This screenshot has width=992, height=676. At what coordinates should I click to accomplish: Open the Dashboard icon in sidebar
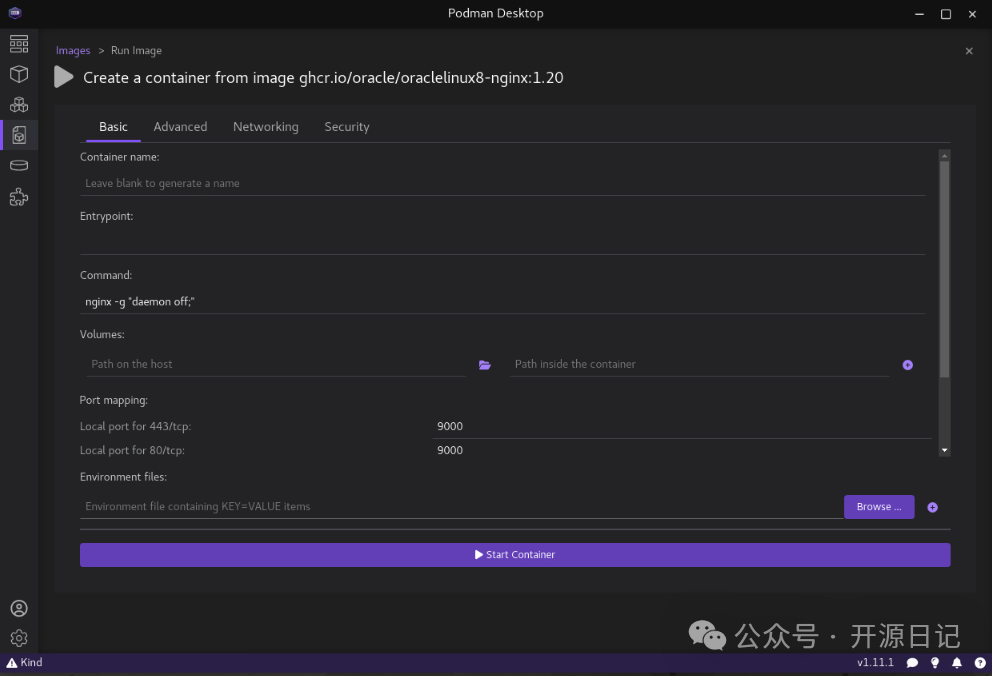click(x=18, y=43)
